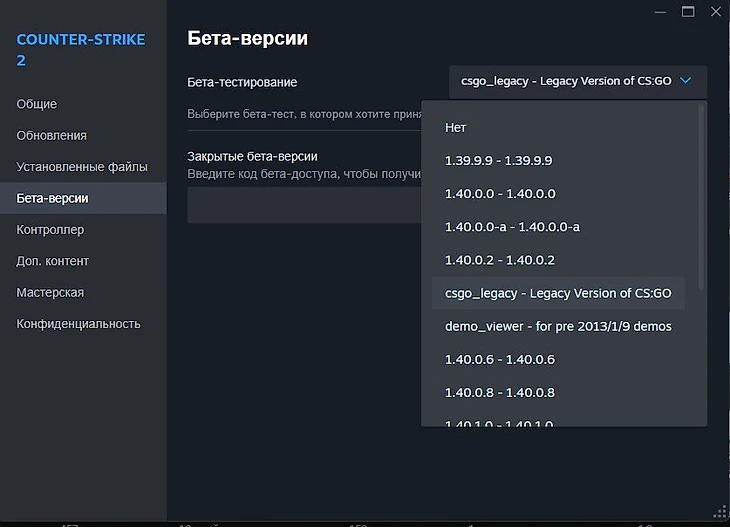Go to Установленные файлы section

click(82, 167)
